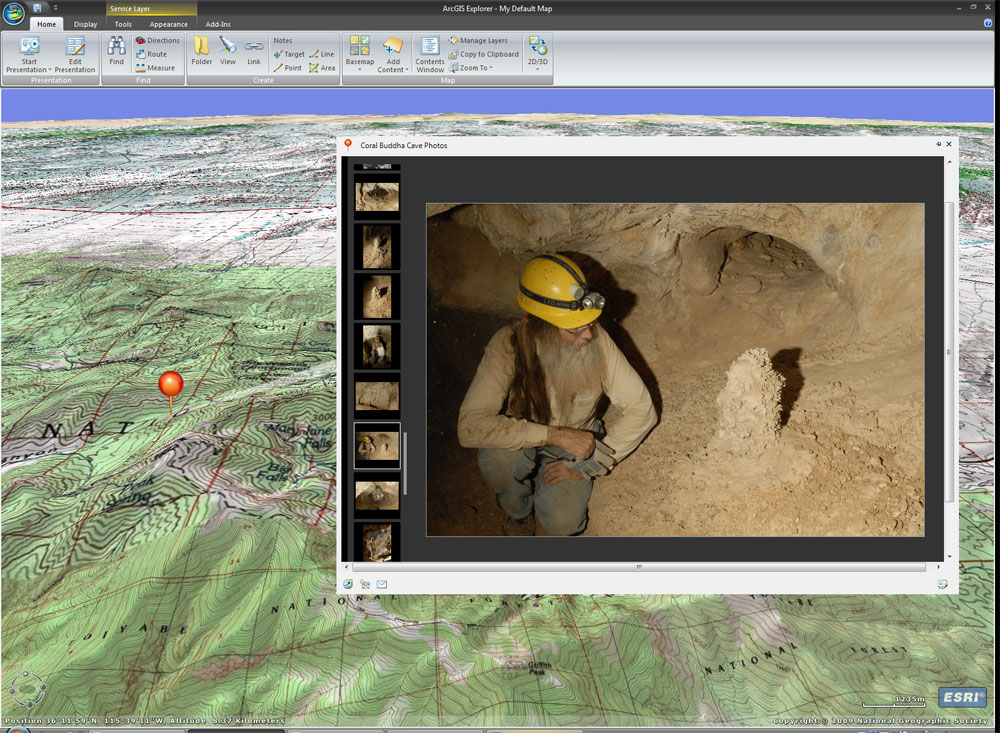Open the Appearance tab
The width and height of the screenshot is (1000, 733).
coord(168,24)
